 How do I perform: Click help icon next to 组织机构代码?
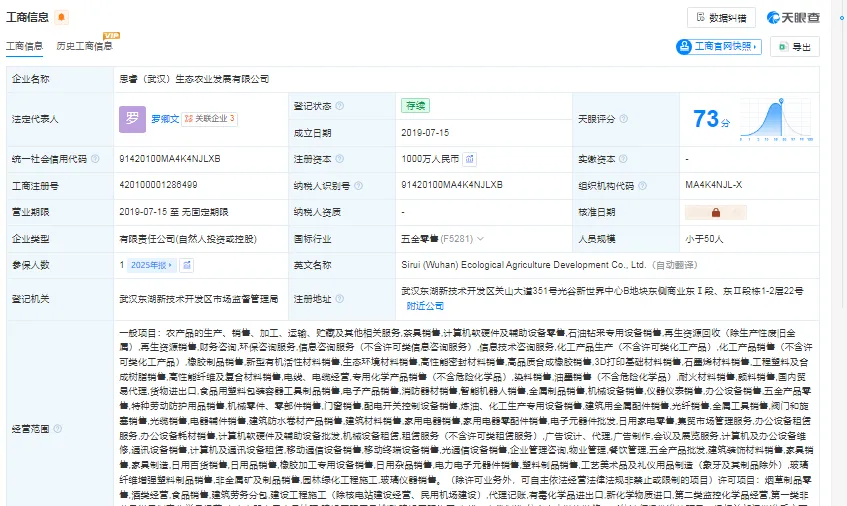[x=642, y=186]
